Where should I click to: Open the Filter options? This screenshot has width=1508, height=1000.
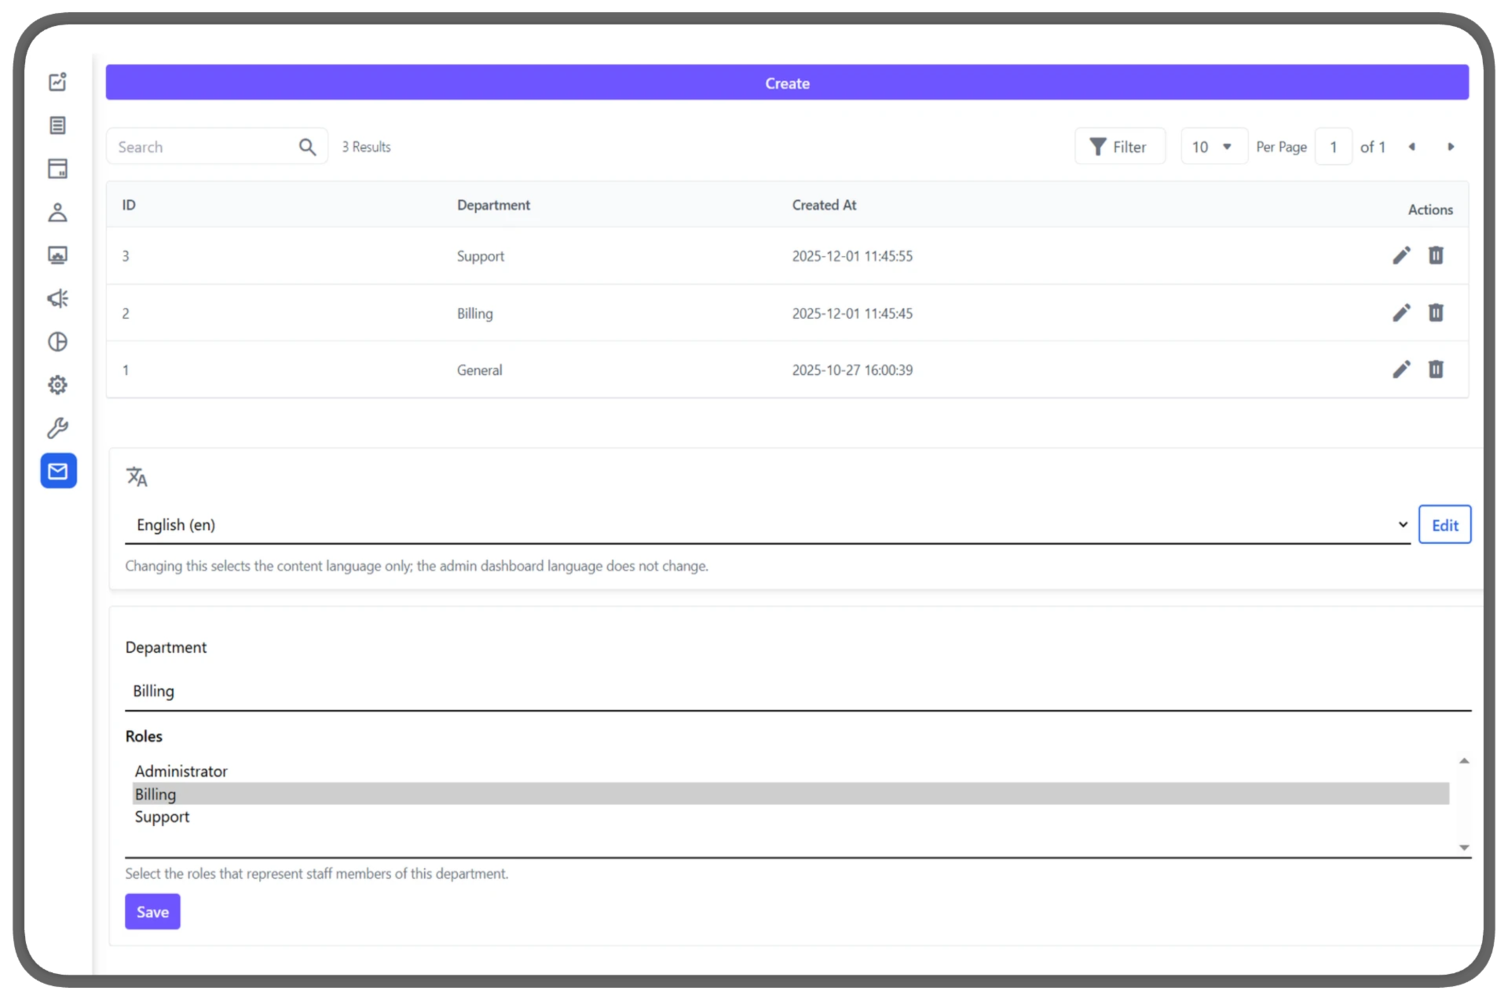click(1120, 146)
